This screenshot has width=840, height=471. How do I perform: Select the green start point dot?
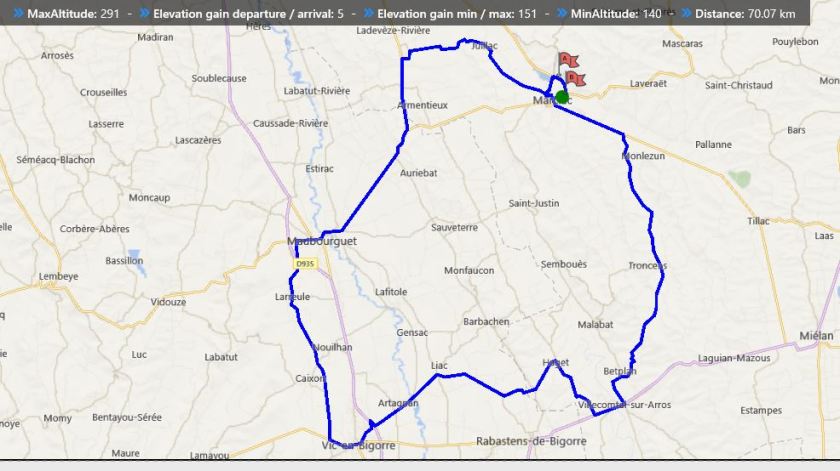562,97
